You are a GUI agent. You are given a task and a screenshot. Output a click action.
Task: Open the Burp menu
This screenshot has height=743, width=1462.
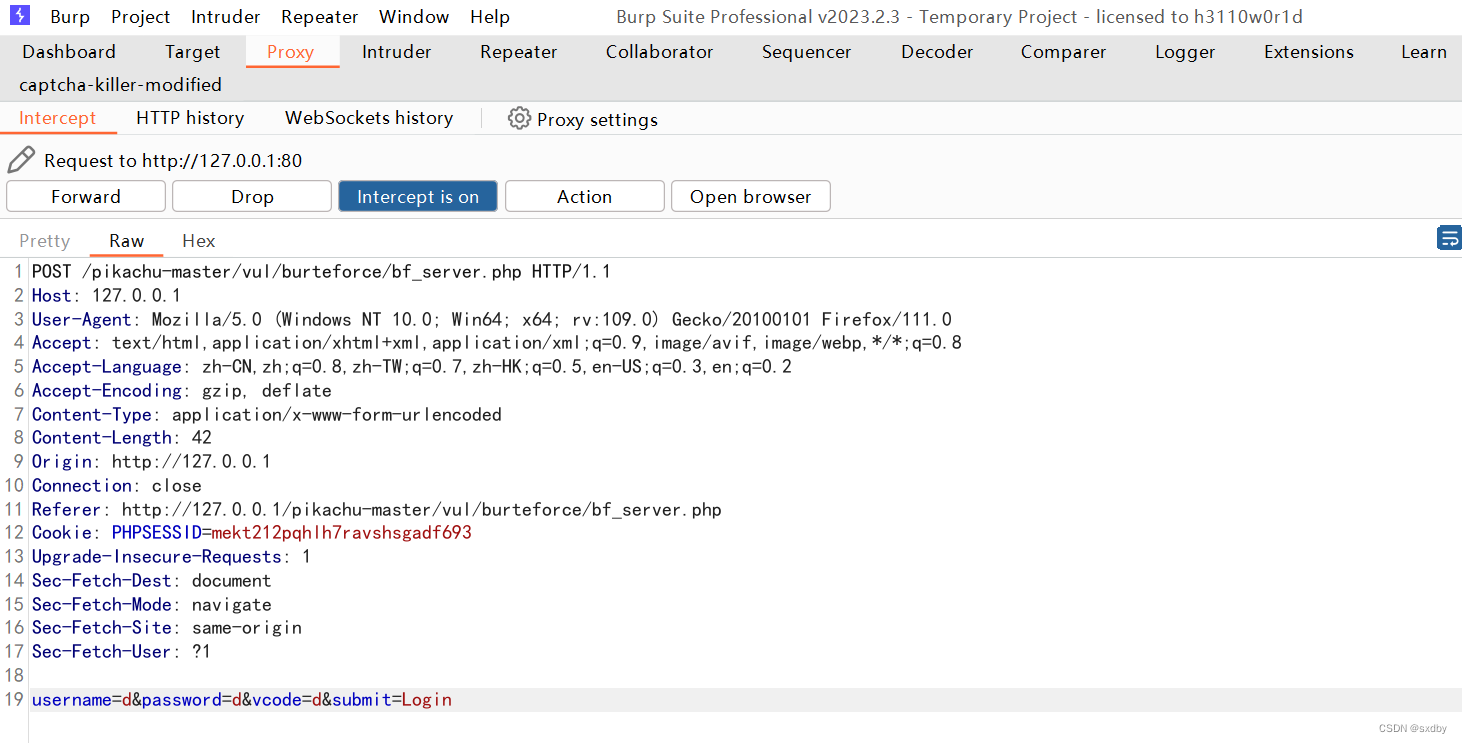[69, 17]
